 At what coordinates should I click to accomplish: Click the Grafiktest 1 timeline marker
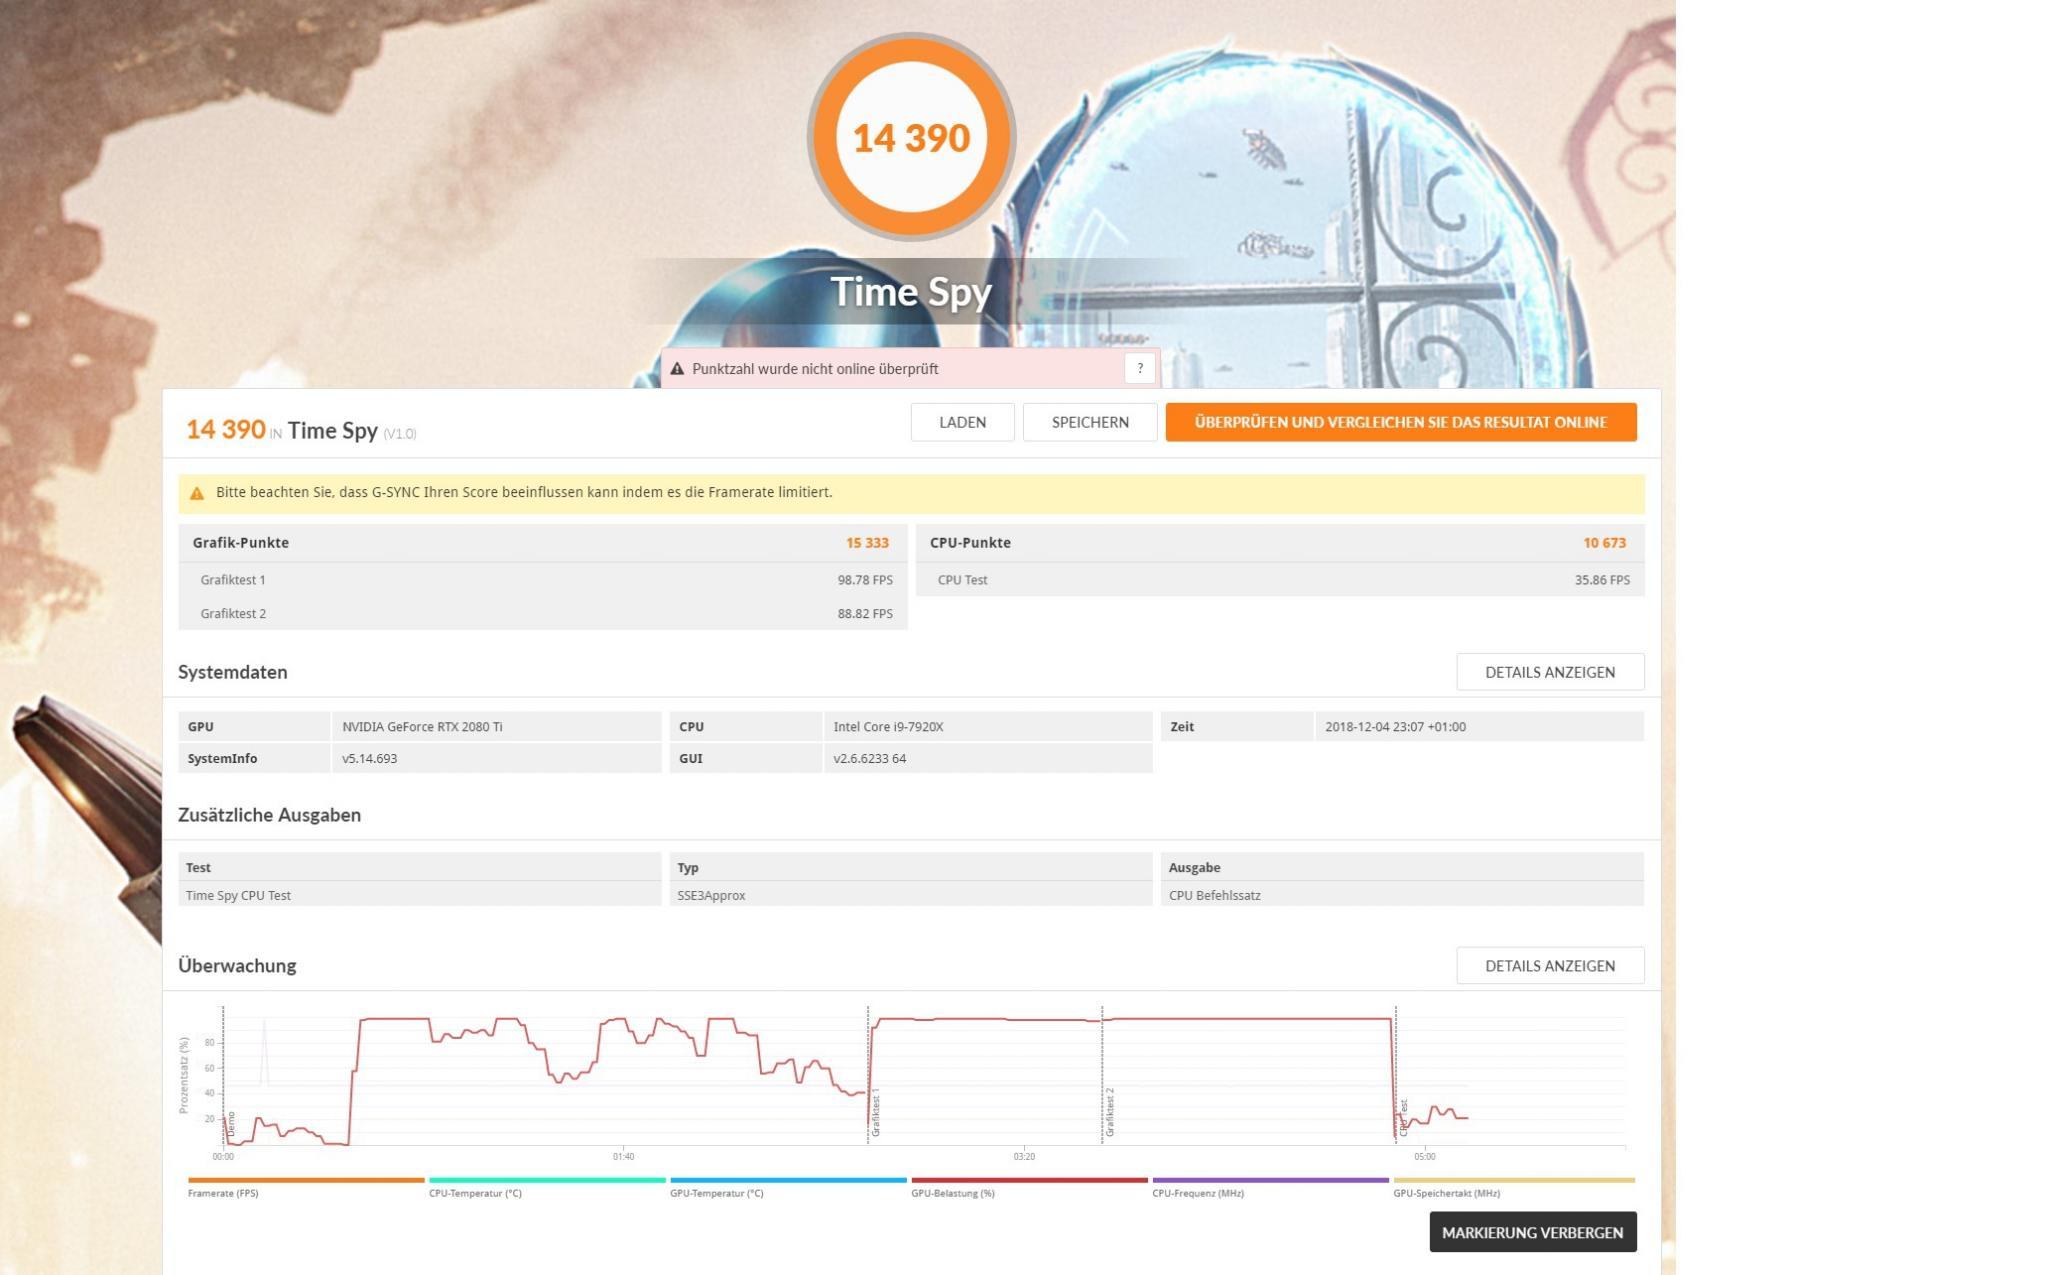pyautogui.click(x=876, y=1112)
